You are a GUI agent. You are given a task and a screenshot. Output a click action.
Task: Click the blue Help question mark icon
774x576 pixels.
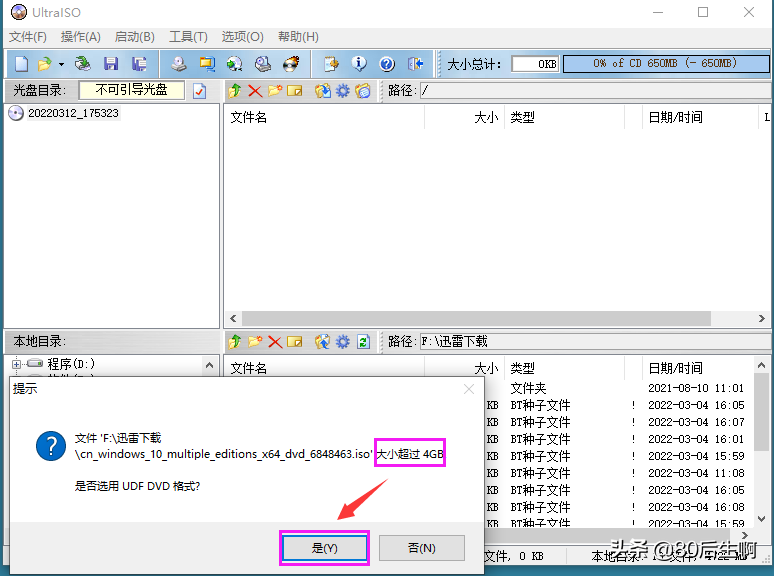pos(387,64)
